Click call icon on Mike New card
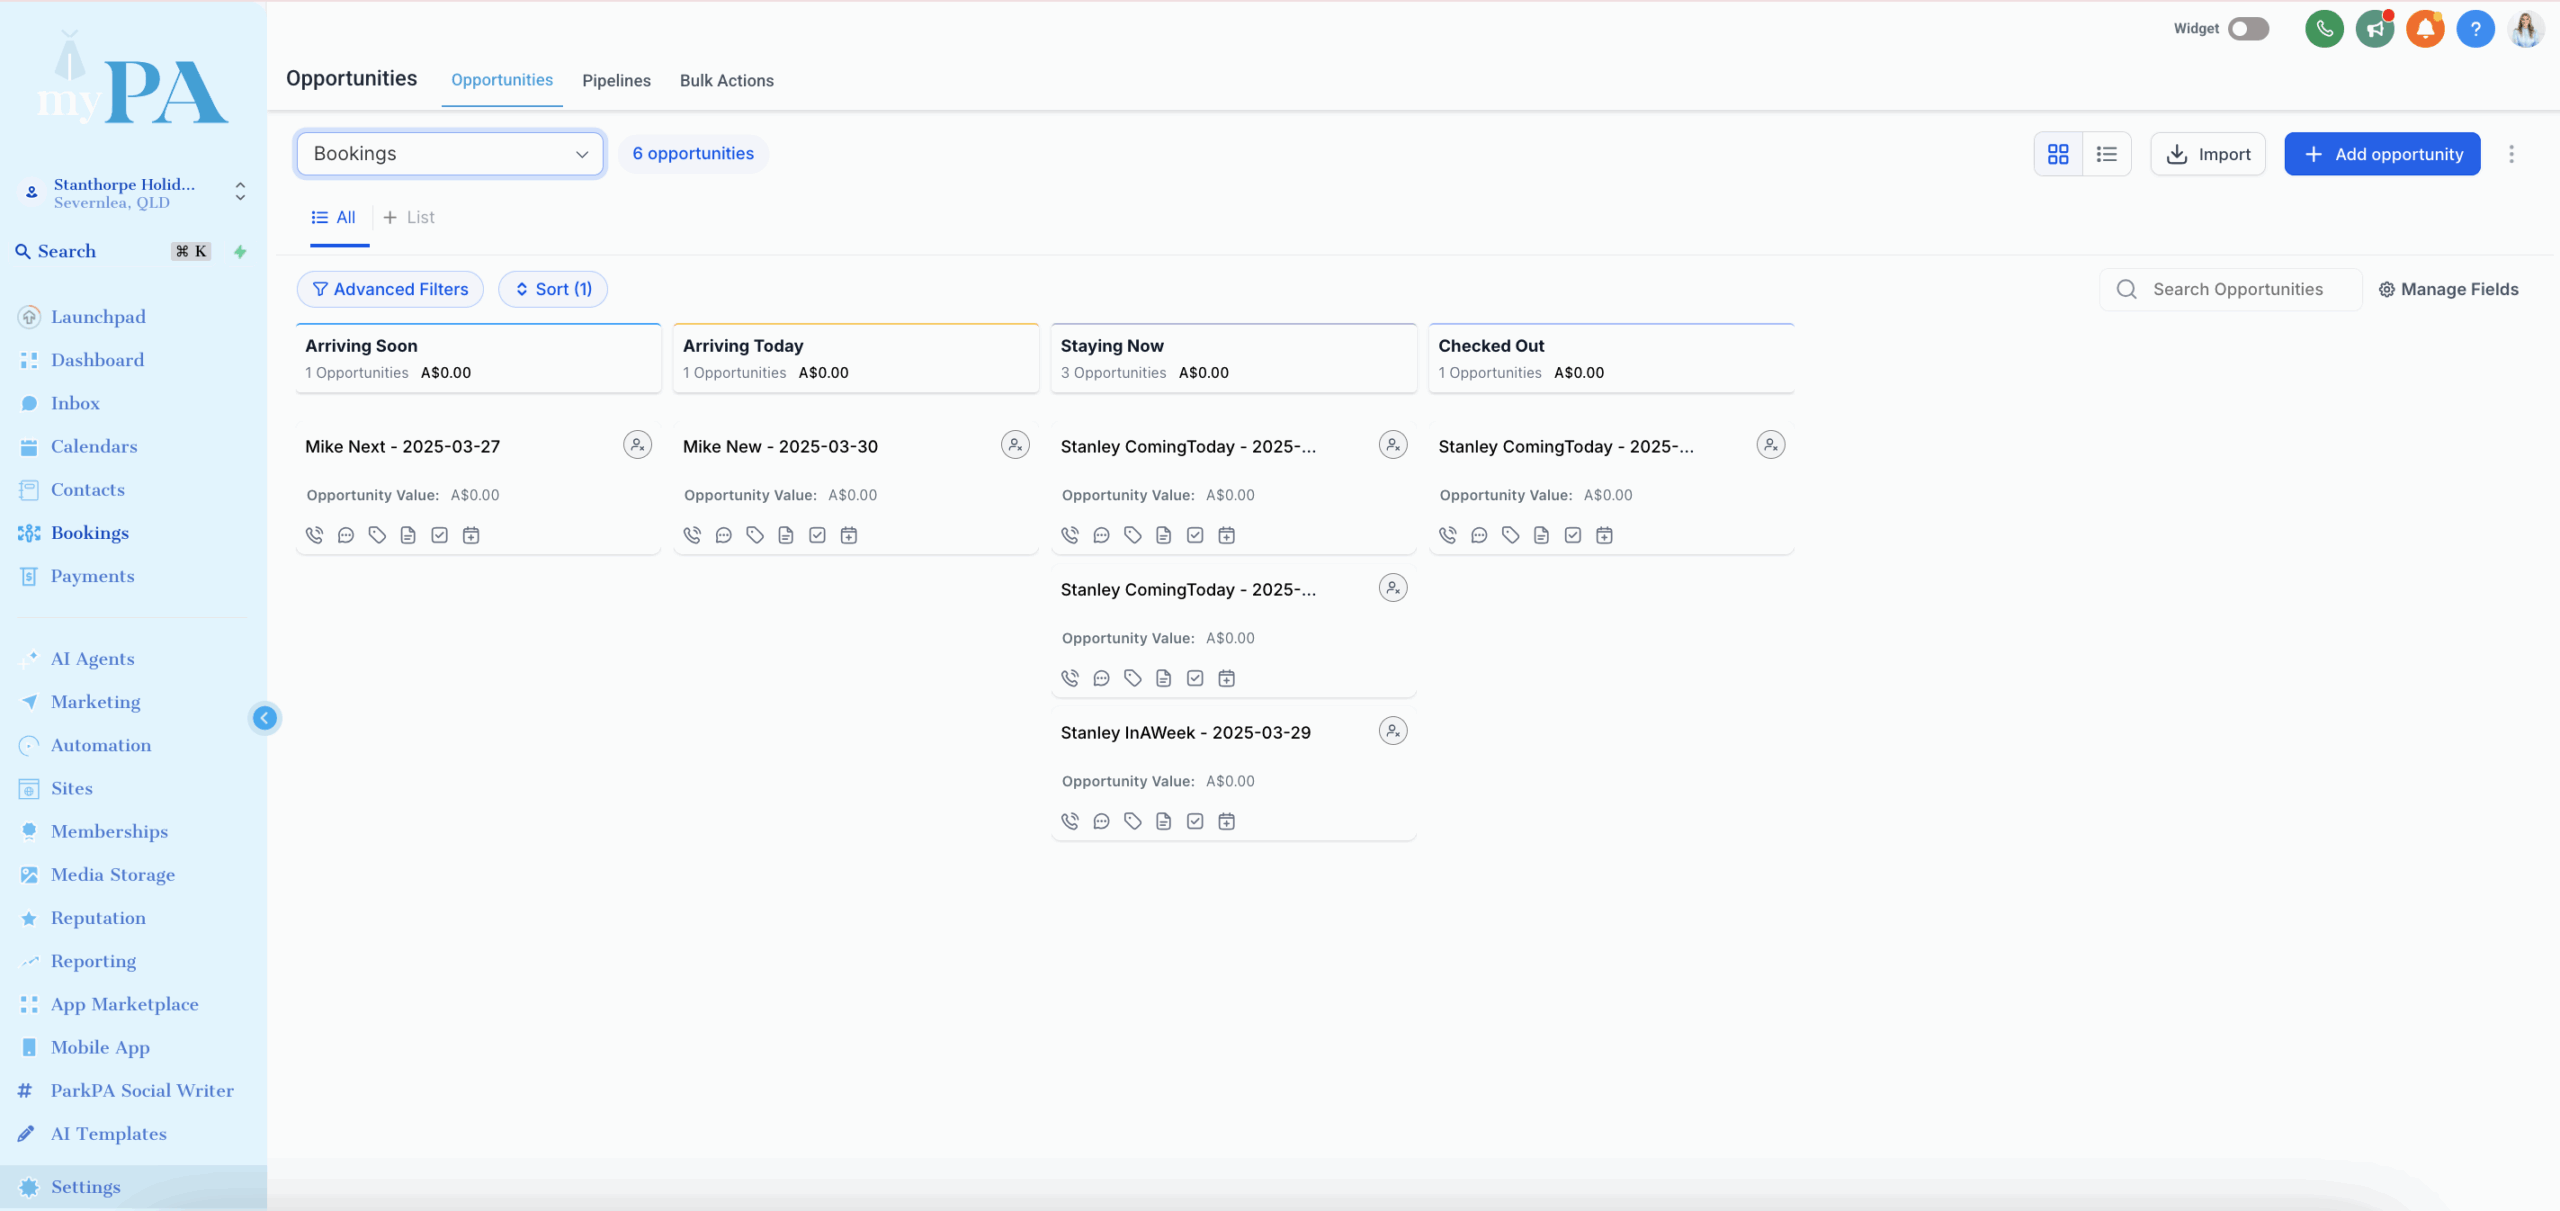Image resolution: width=2560 pixels, height=1211 pixels. point(692,535)
